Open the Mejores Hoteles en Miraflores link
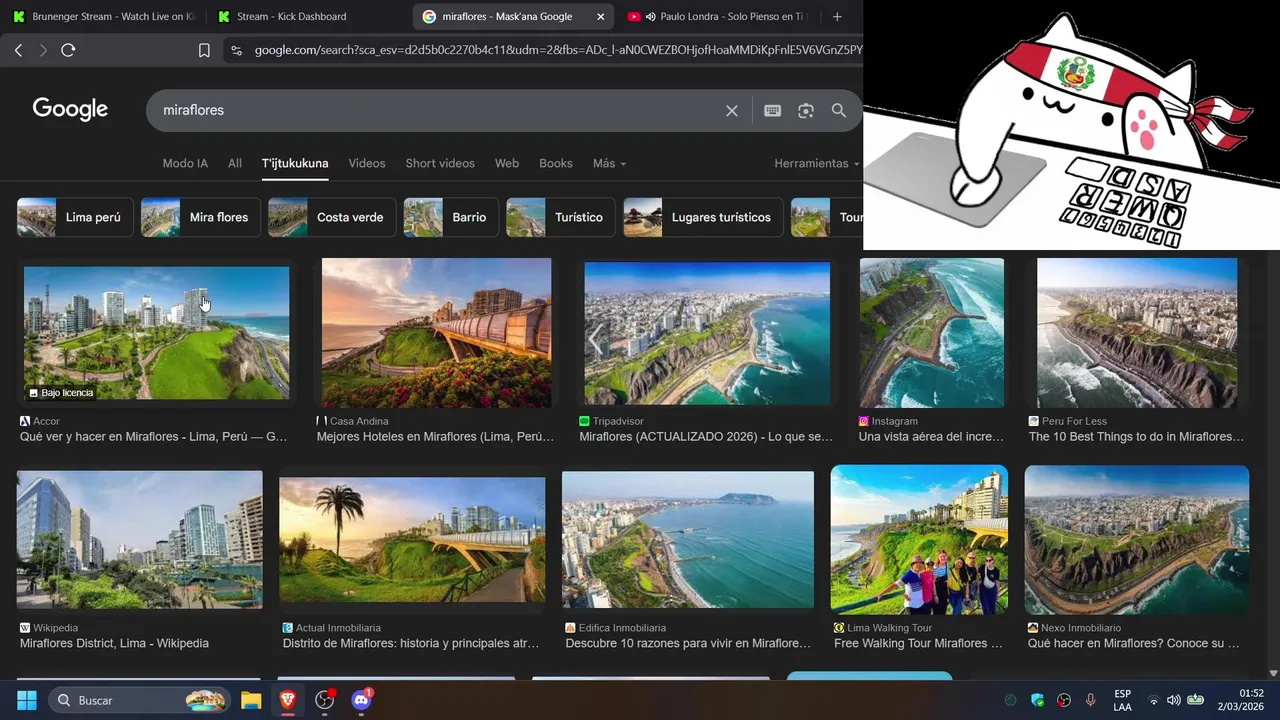Image resolution: width=1280 pixels, height=720 pixels. click(x=435, y=436)
